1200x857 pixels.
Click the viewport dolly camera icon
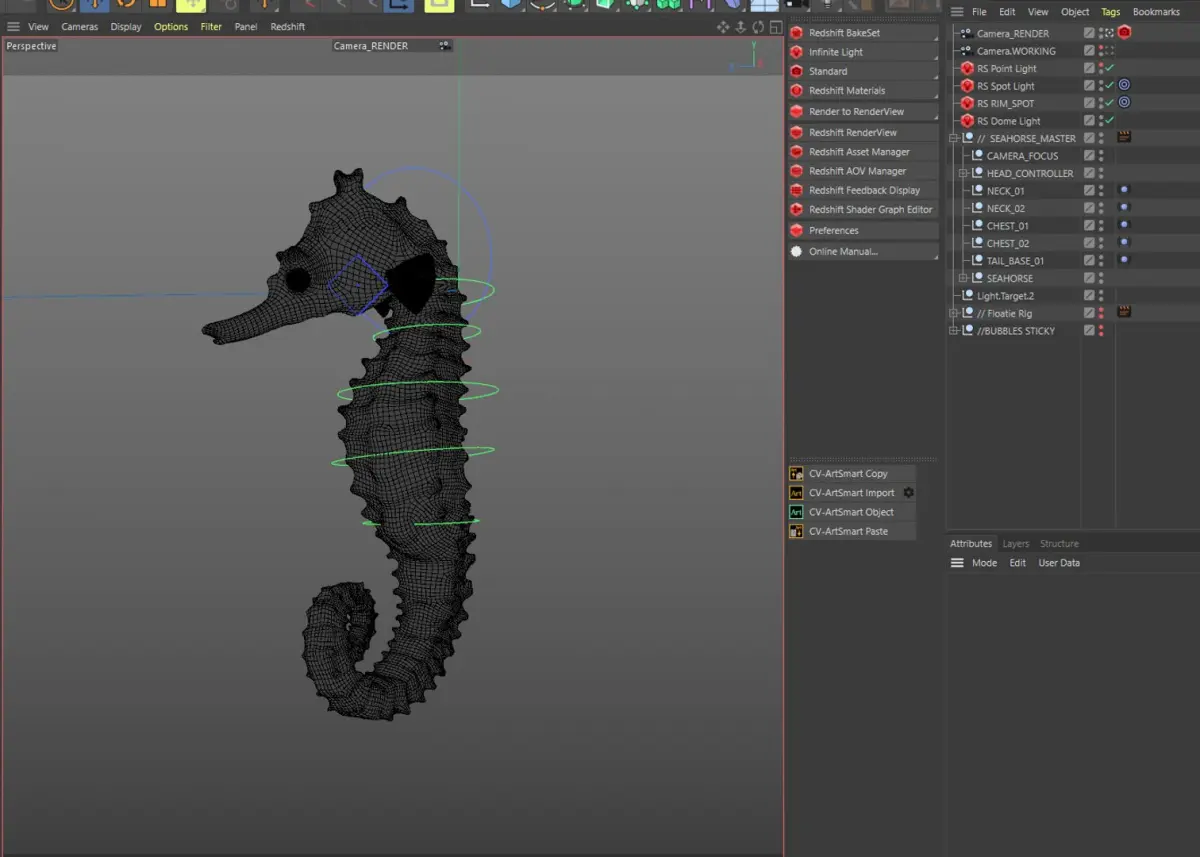741,27
